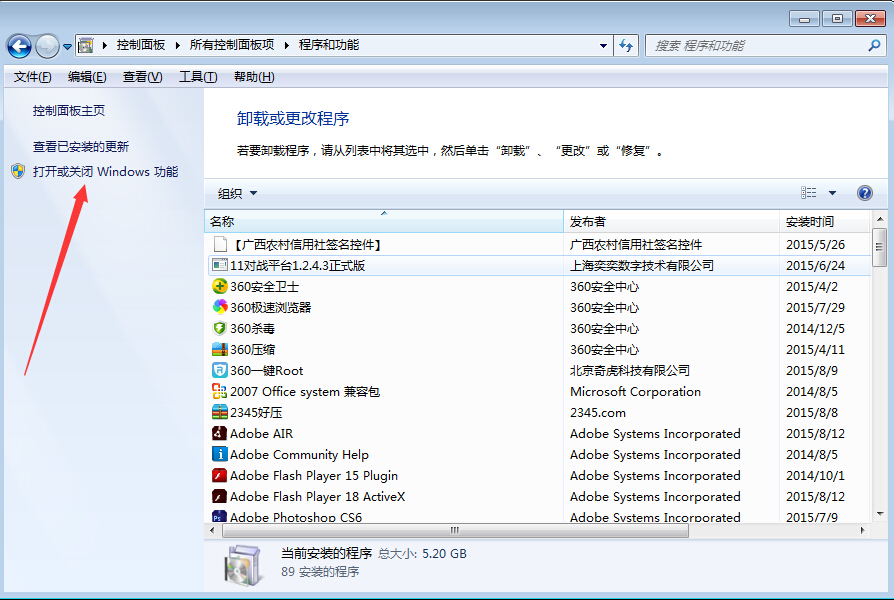
Task: Click the refresh button next to address bar
Action: (626, 46)
